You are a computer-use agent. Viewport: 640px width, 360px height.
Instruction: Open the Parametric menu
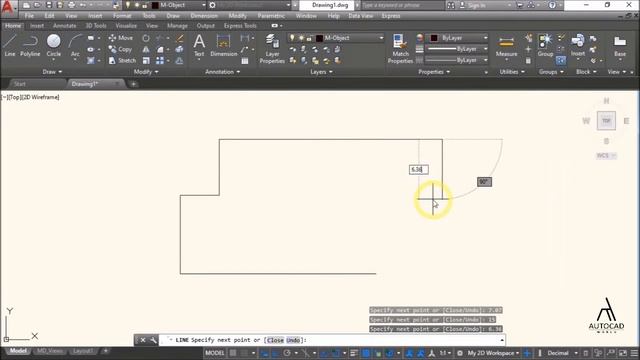271,16
